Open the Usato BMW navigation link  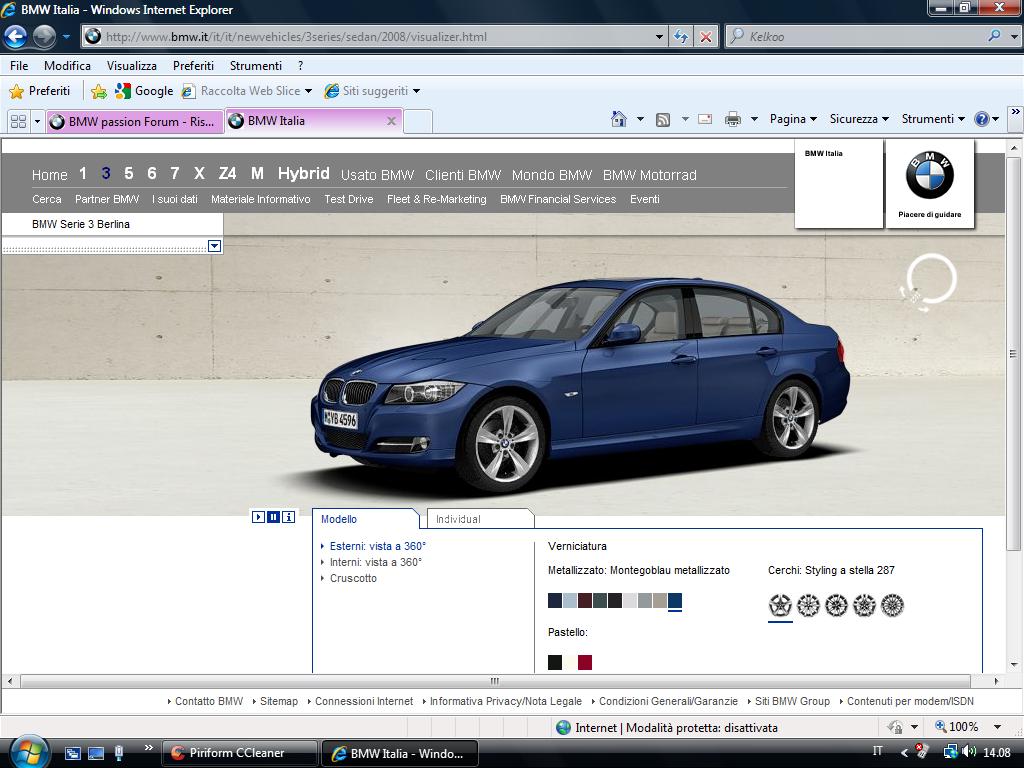(377, 175)
